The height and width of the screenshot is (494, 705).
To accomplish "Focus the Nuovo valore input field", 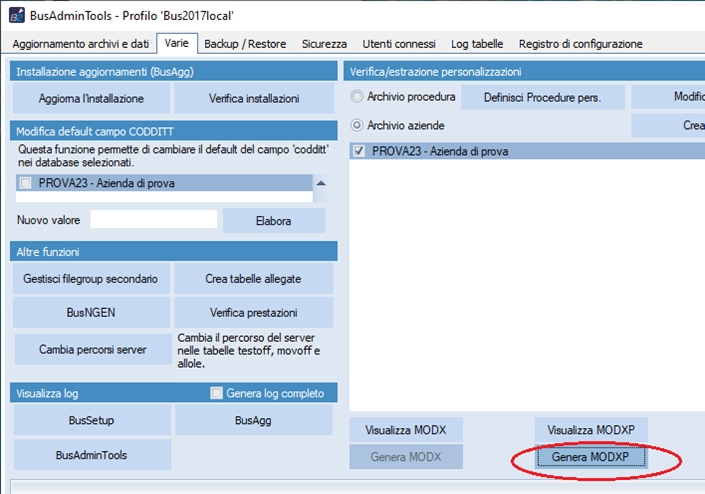I will click(x=153, y=219).
